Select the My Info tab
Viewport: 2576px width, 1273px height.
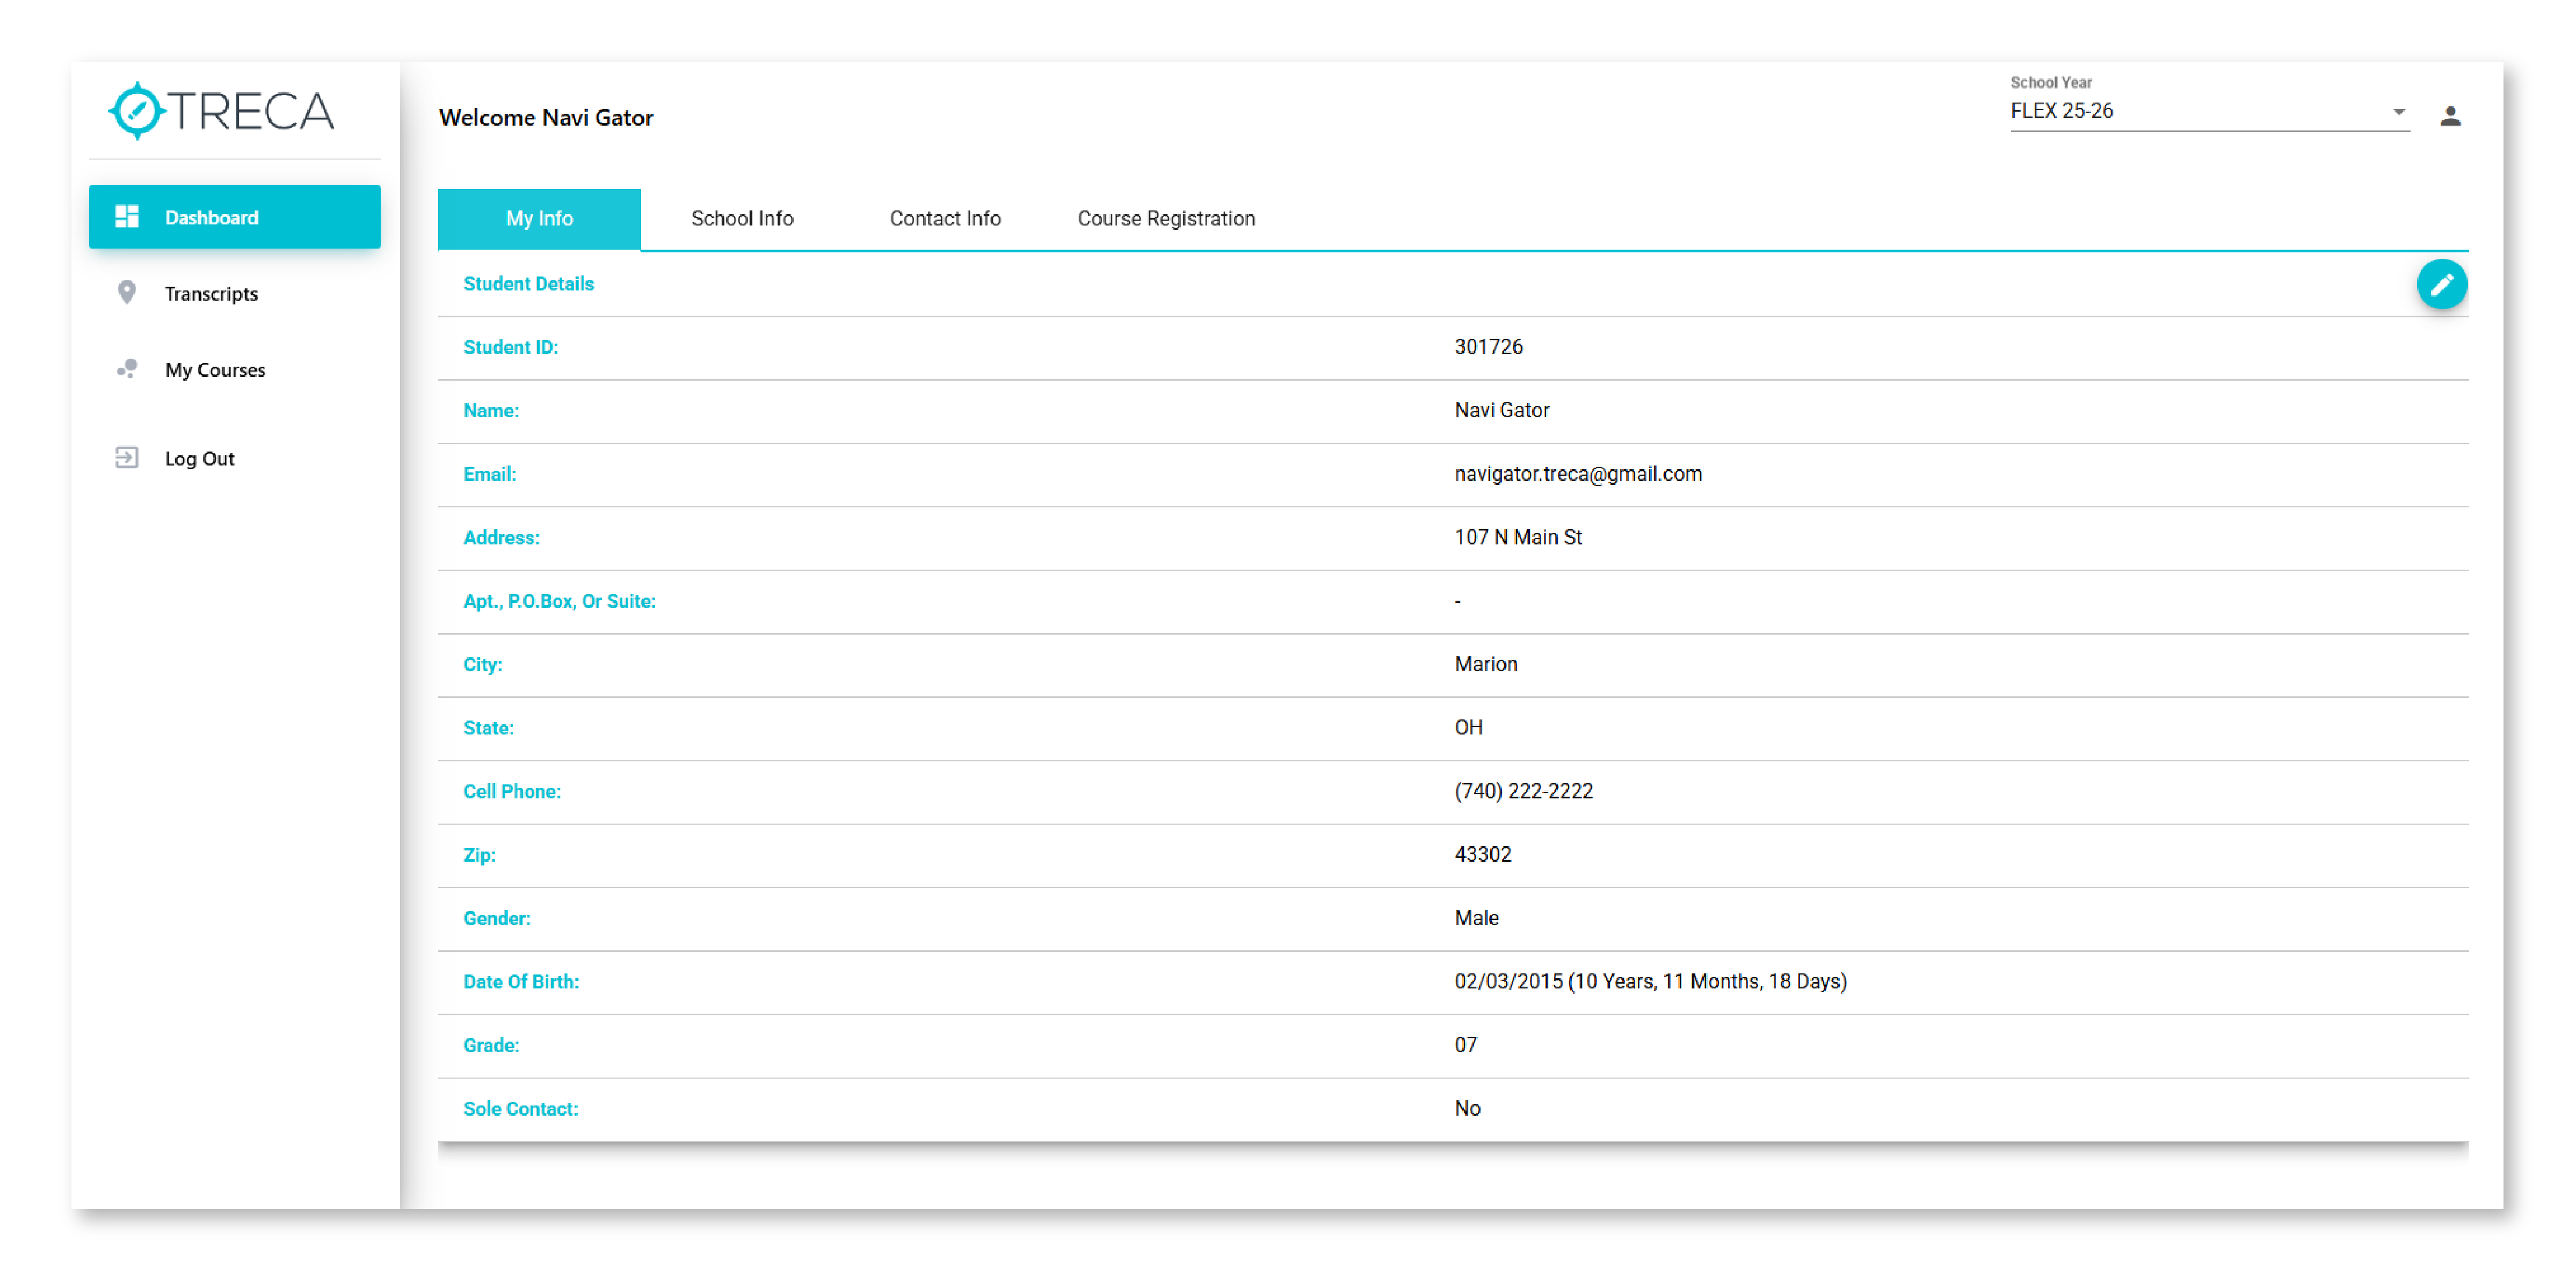(539, 218)
